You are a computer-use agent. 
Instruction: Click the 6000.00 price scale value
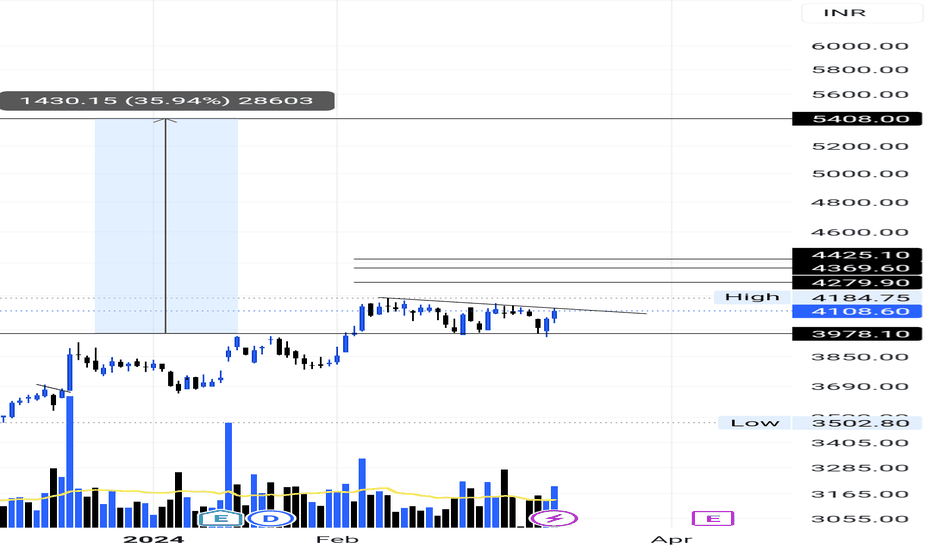tap(859, 46)
